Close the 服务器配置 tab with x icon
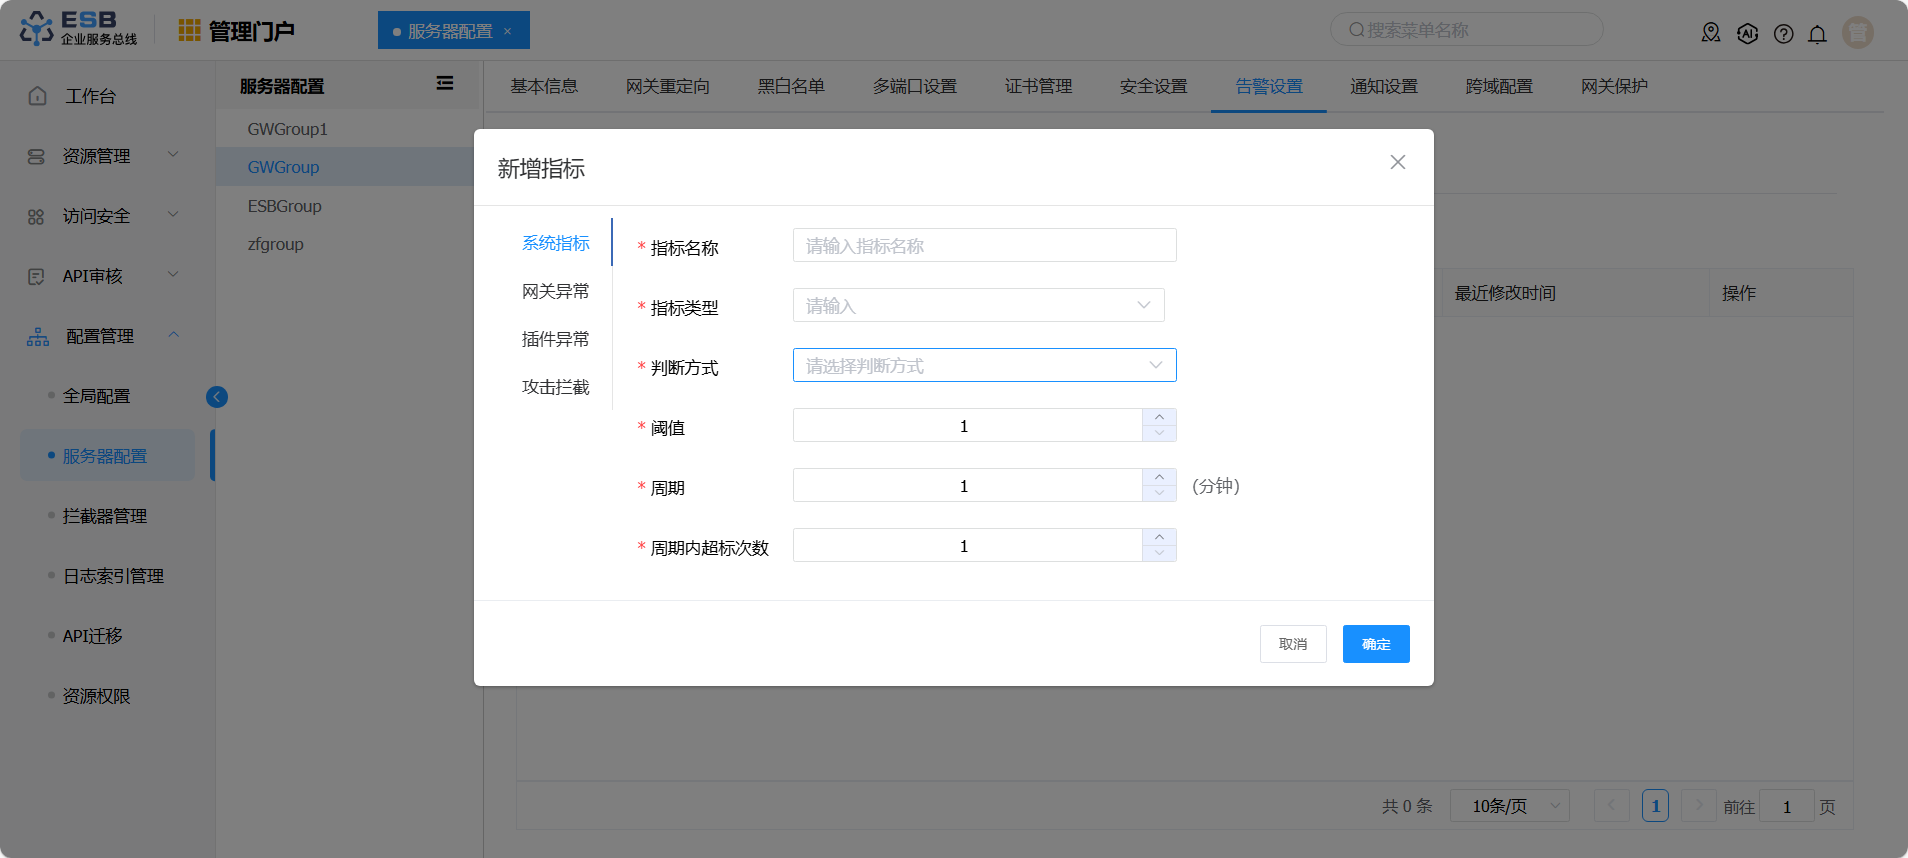The image size is (1908, 858). click(508, 31)
